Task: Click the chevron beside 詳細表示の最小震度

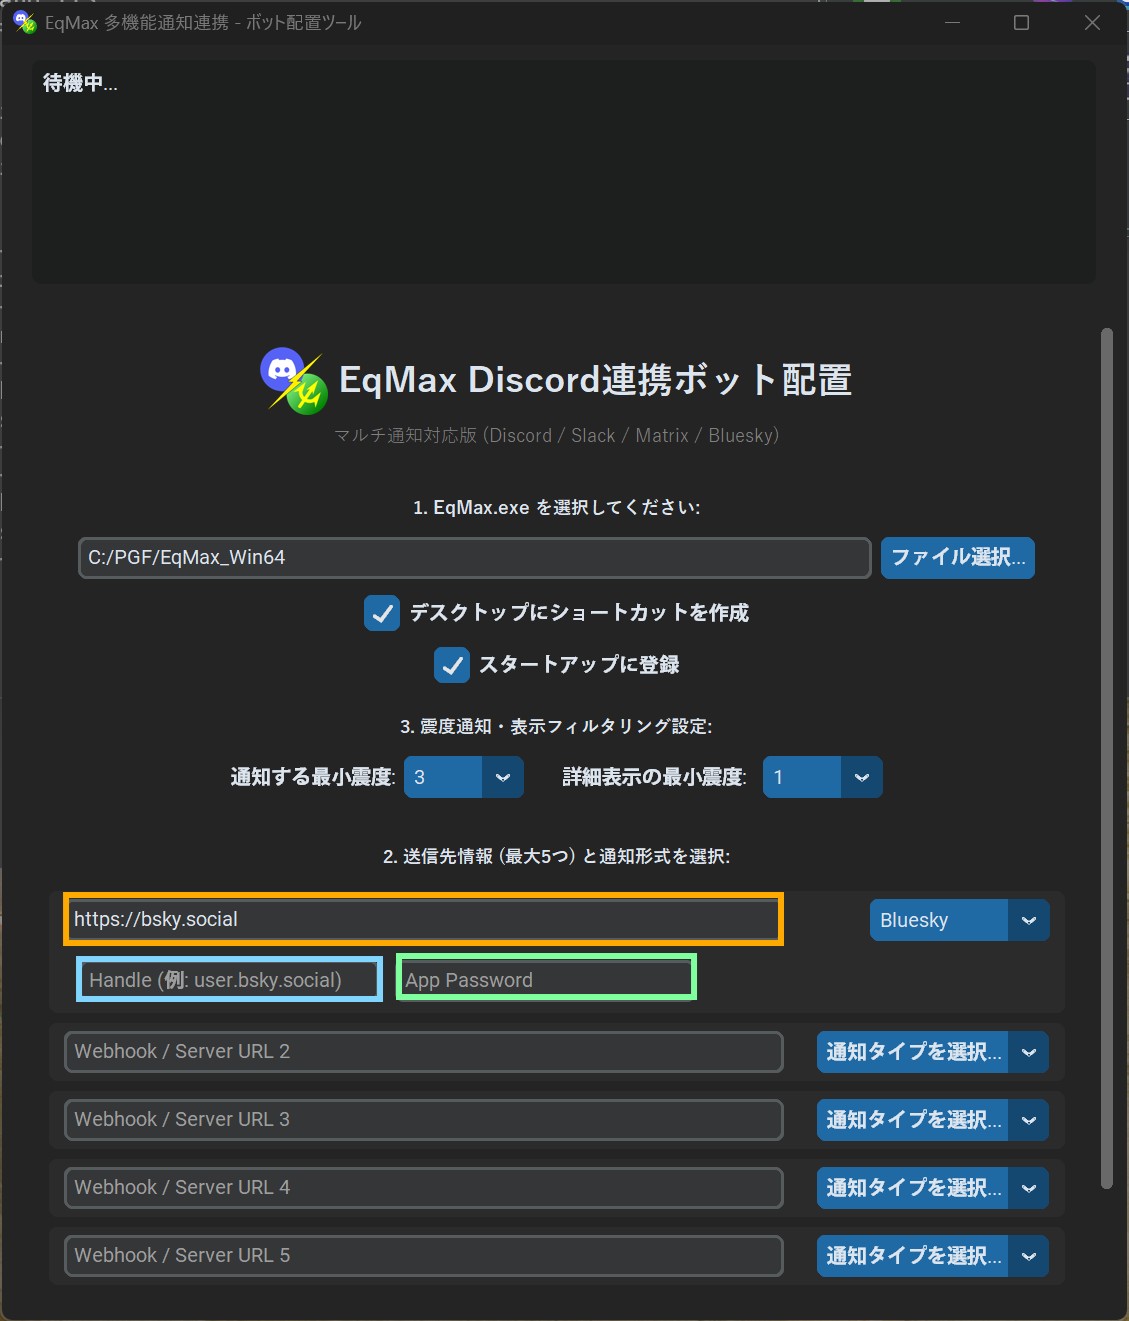Action: click(862, 777)
